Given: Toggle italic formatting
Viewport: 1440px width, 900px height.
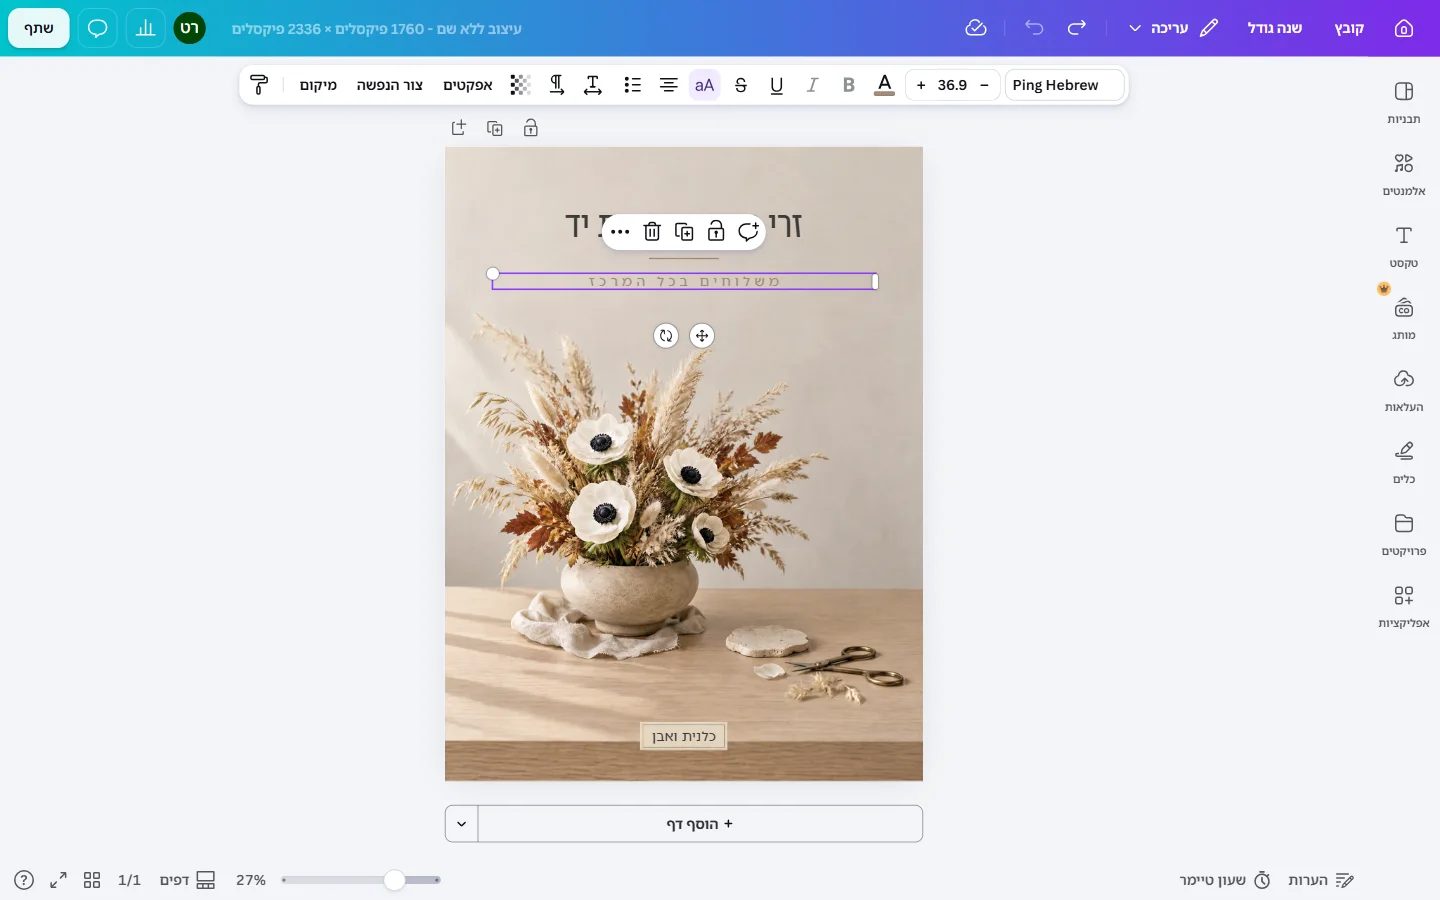Looking at the screenshot, I should [813, 85].
